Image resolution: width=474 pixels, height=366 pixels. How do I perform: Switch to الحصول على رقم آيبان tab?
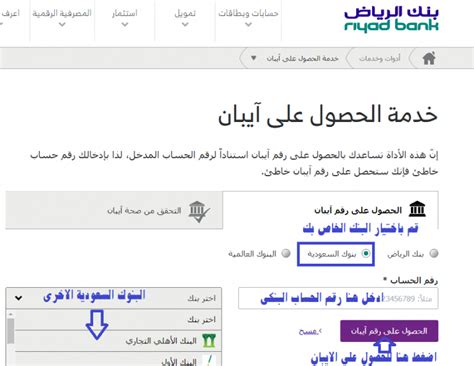pos(330,210)
